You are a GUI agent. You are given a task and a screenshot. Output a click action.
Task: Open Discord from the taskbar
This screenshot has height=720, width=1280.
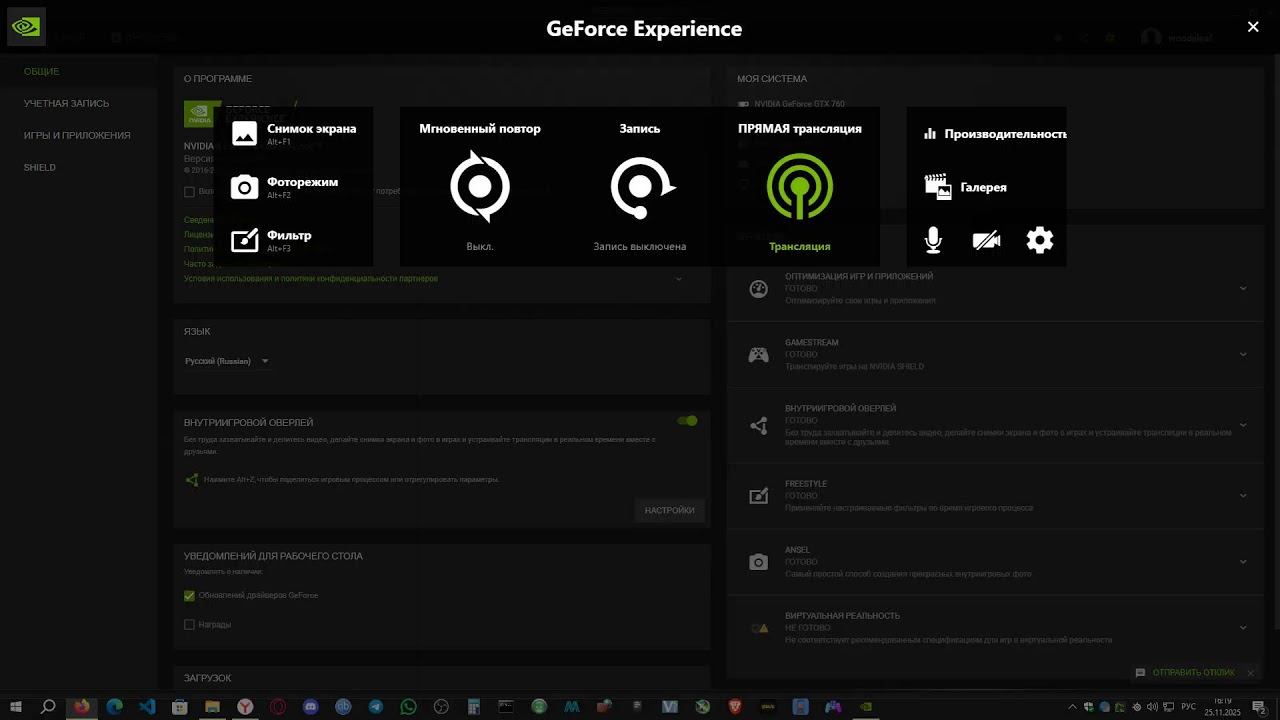click(310, 707)
